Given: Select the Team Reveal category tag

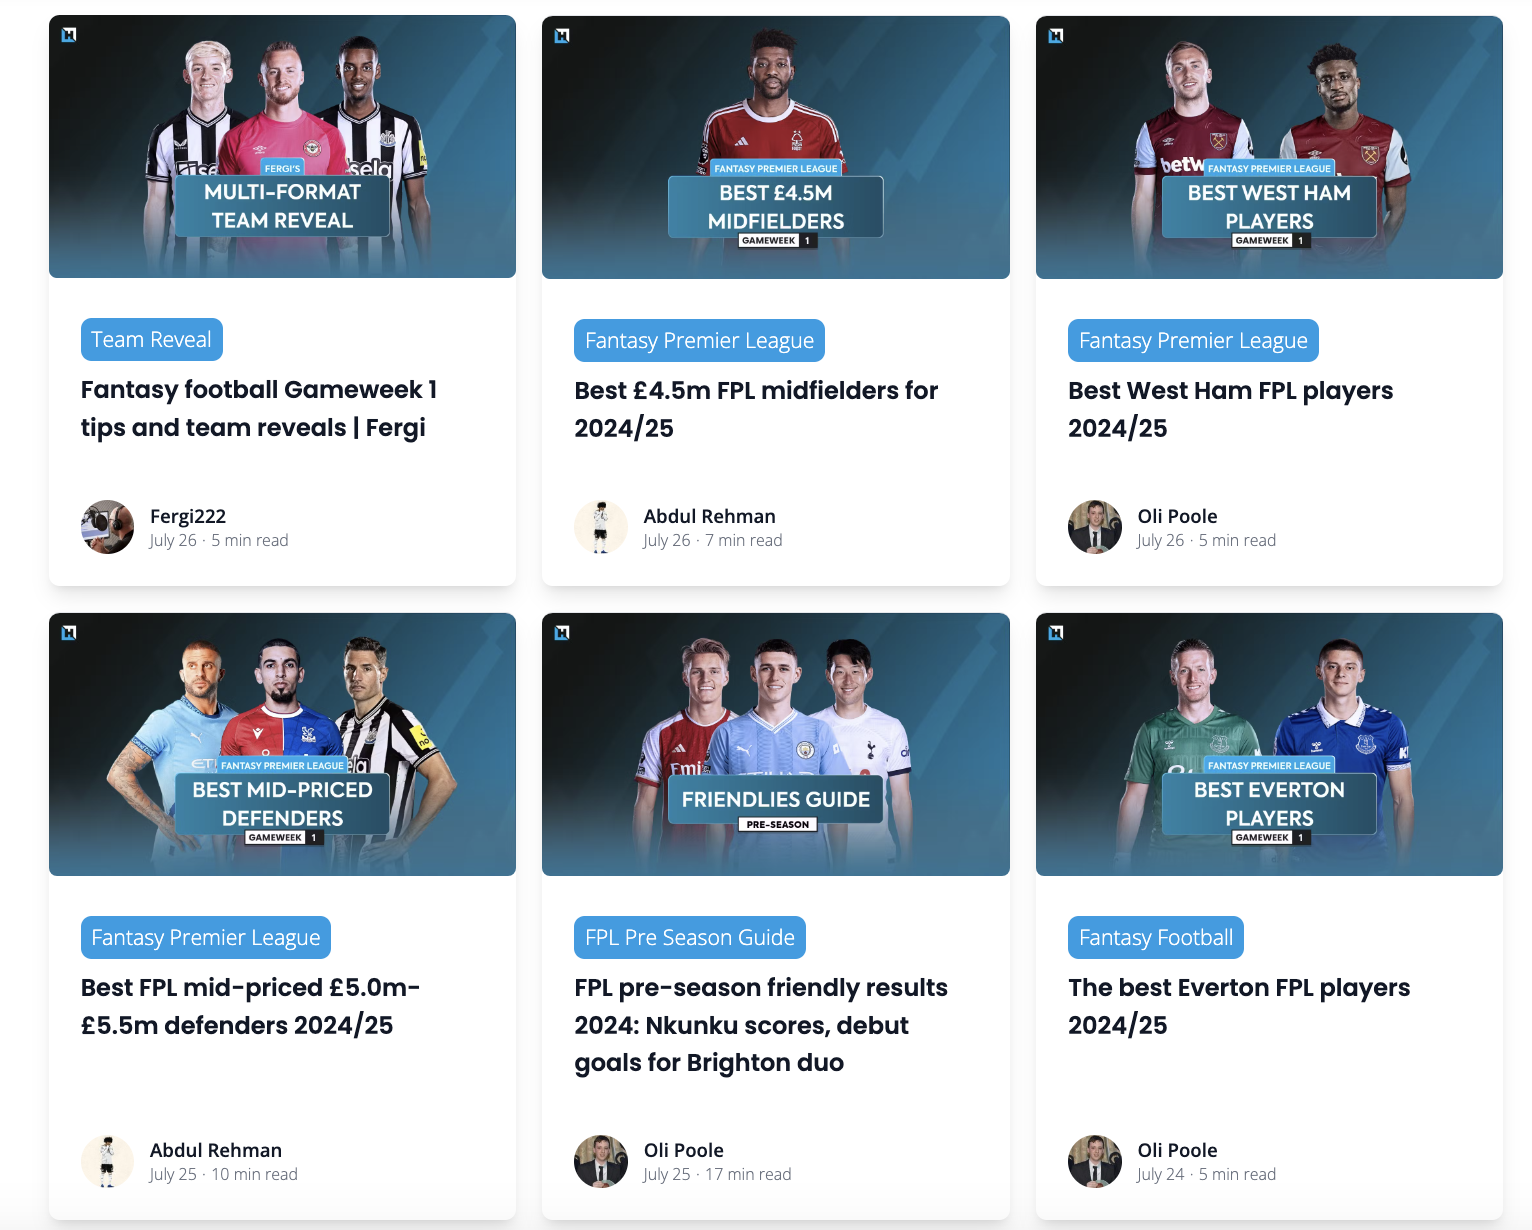Looking at the screenshot, I should point(152,340).
